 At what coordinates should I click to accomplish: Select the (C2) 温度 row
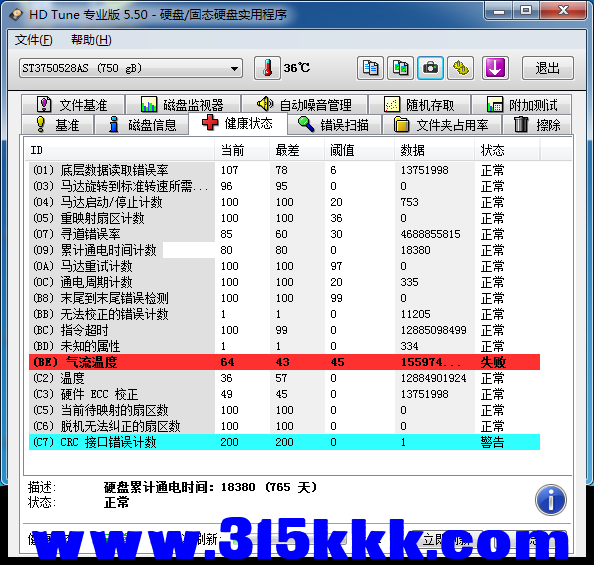[x=284, y=378]
